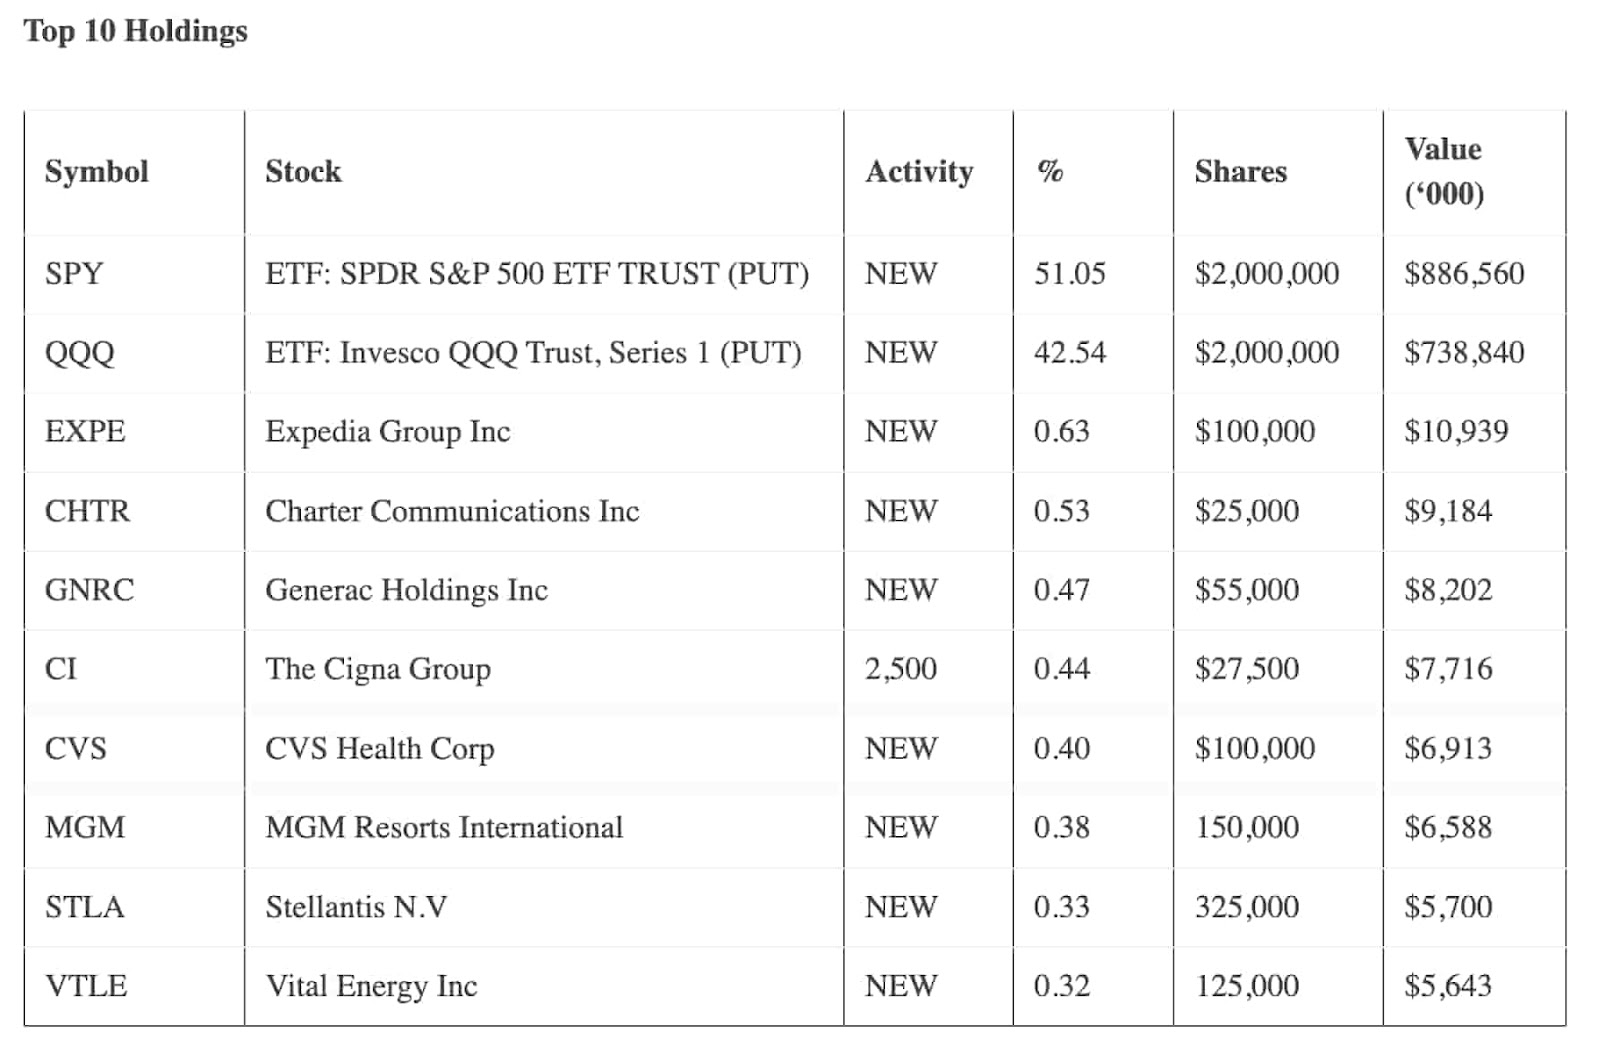Image resolution: width=1600 pixels, height=1051 pixels.
Task: Click The Cigna Group stock name
Action: pos(378,669)
